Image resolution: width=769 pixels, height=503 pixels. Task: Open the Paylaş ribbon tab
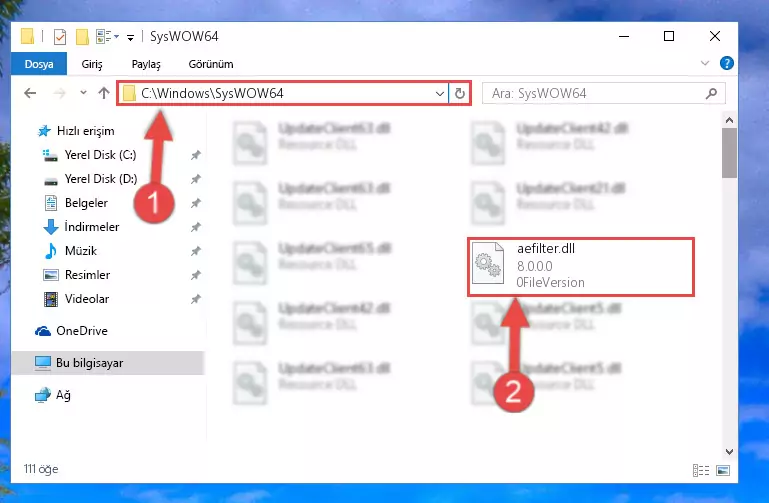click(x=146, y=64)
